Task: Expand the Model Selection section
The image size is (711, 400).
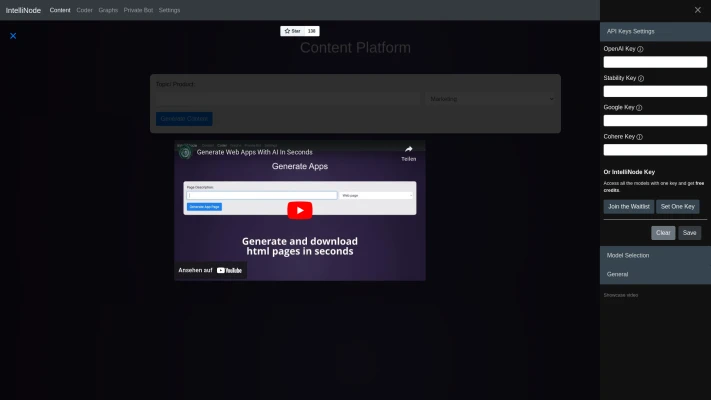Action: point(655,255)
